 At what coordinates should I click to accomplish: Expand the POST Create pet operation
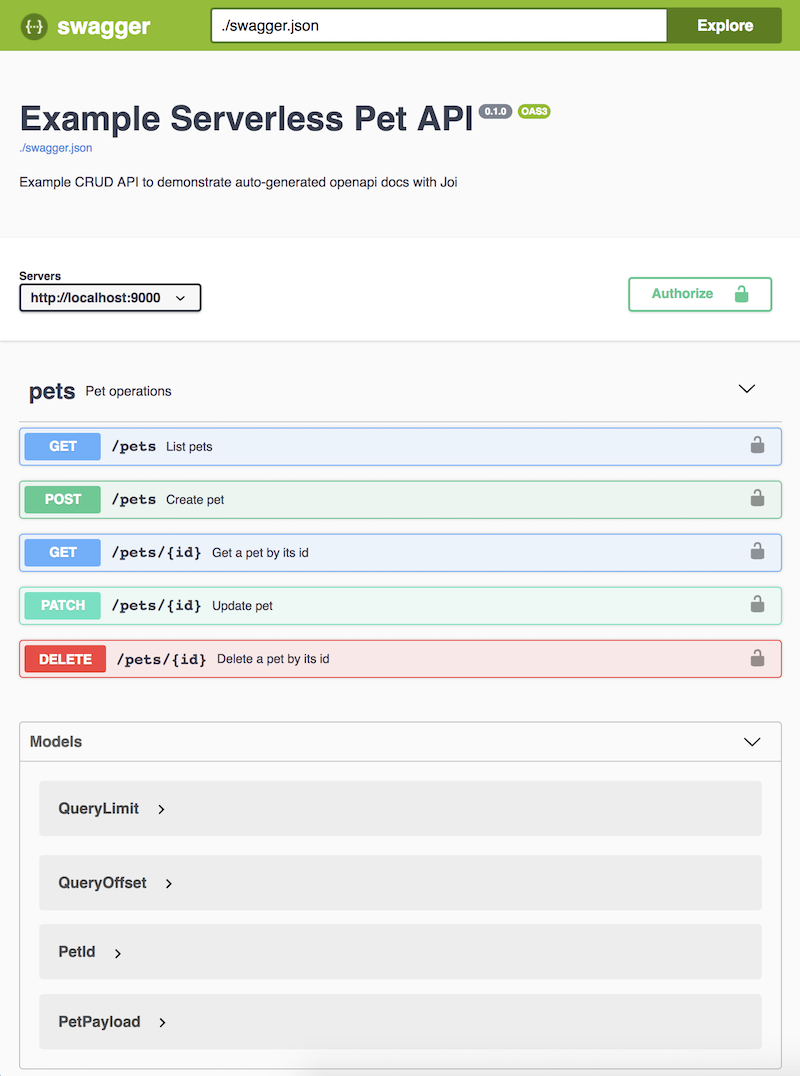click(x=400, y=500)
